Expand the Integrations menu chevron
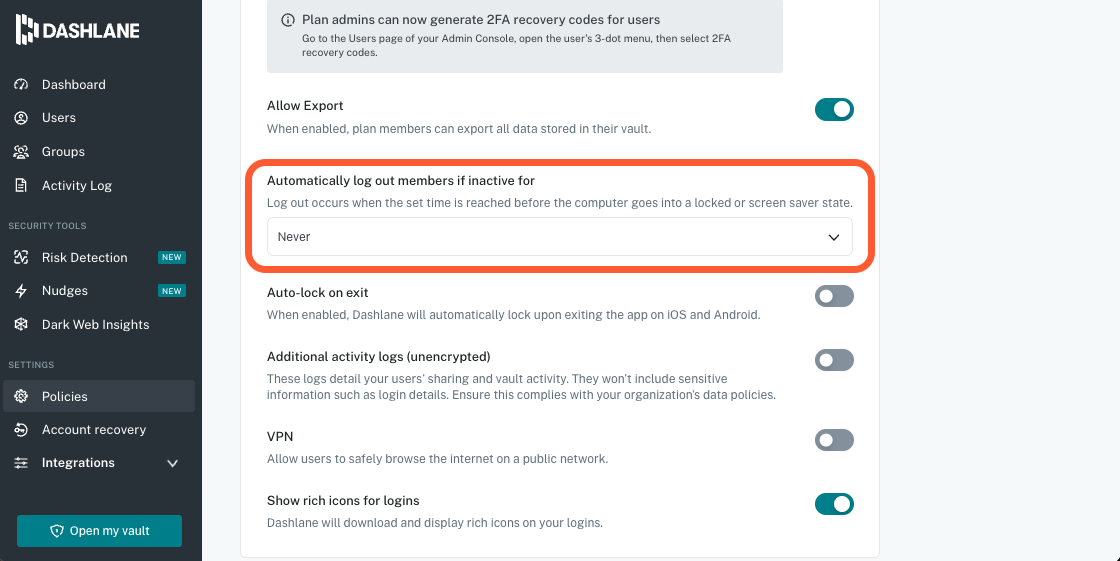1120x561 pixels. tap(172, 464)
